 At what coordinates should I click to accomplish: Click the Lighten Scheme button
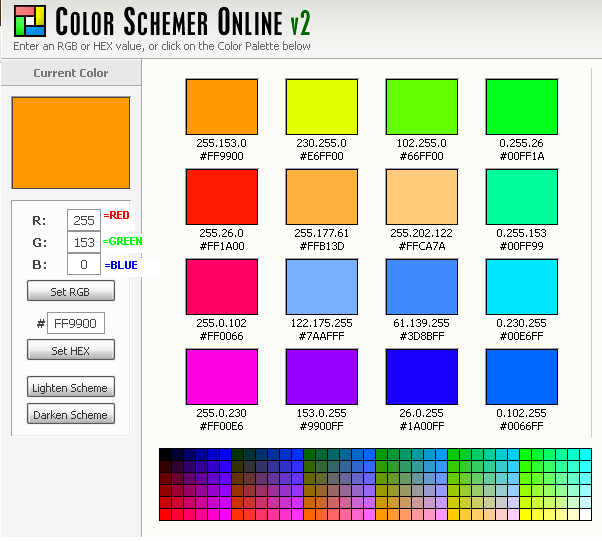click(71, 387)
